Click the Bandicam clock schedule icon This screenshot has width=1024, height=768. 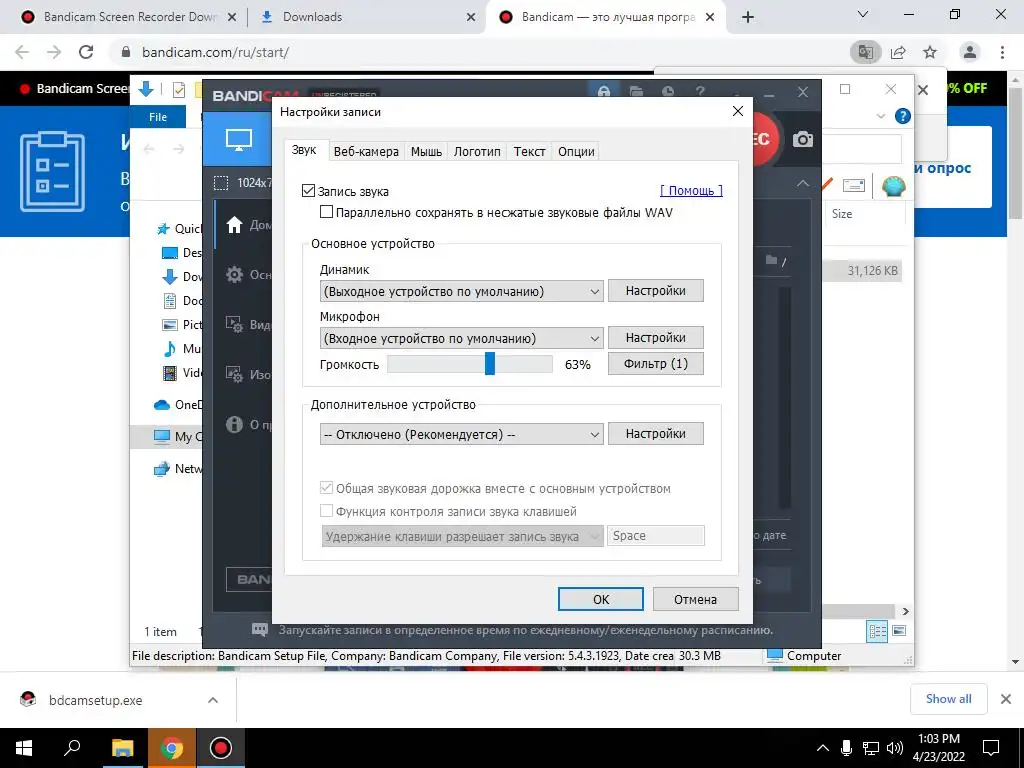[668, 92]
